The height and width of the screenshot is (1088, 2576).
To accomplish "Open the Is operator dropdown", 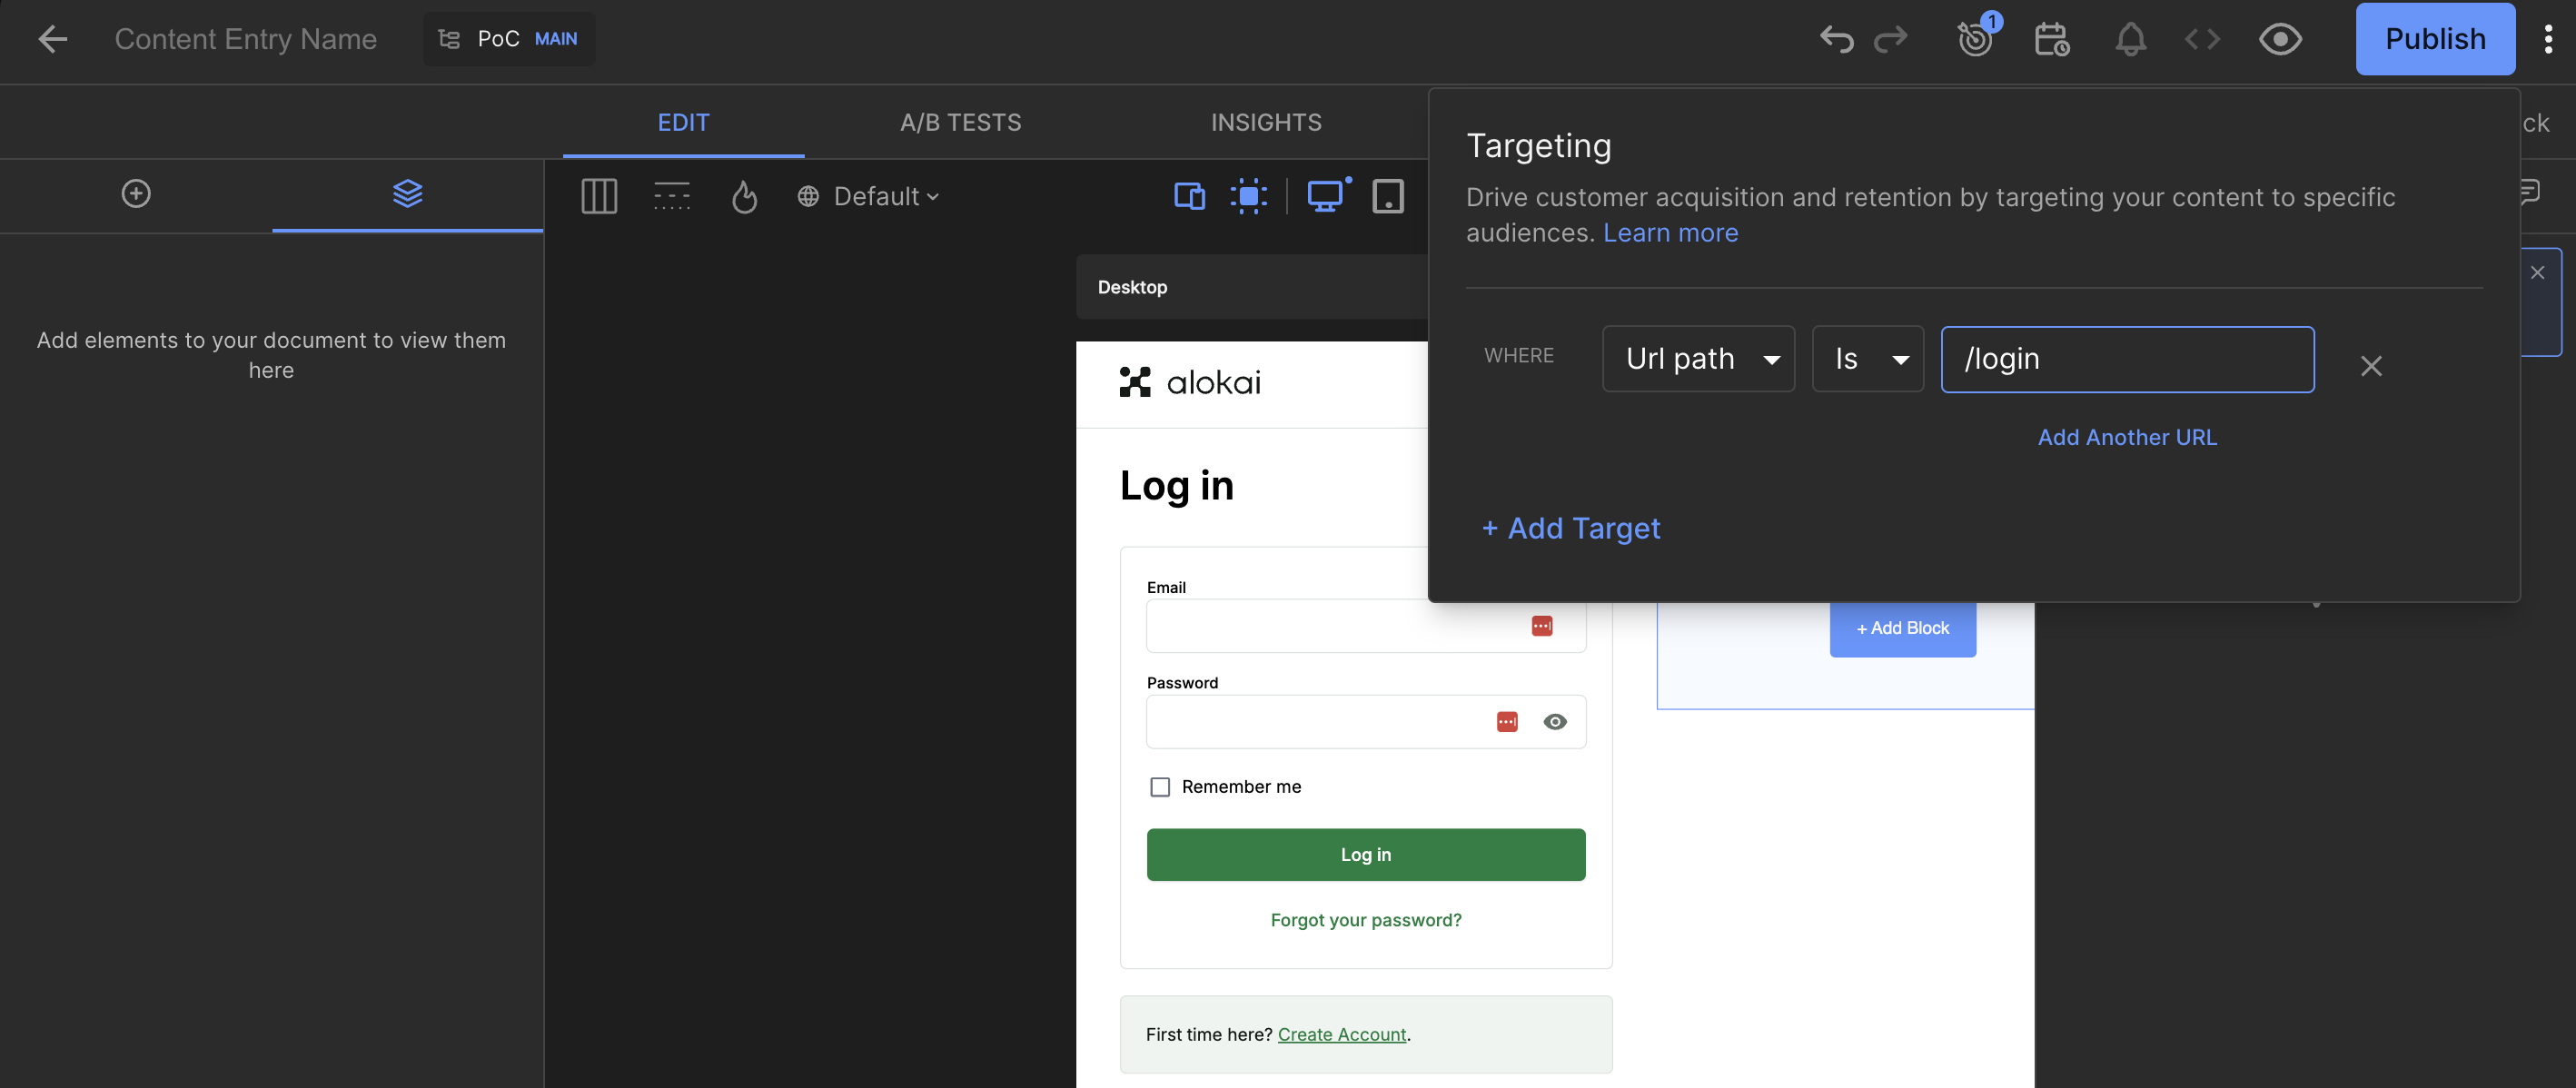I will [1867, 359].
